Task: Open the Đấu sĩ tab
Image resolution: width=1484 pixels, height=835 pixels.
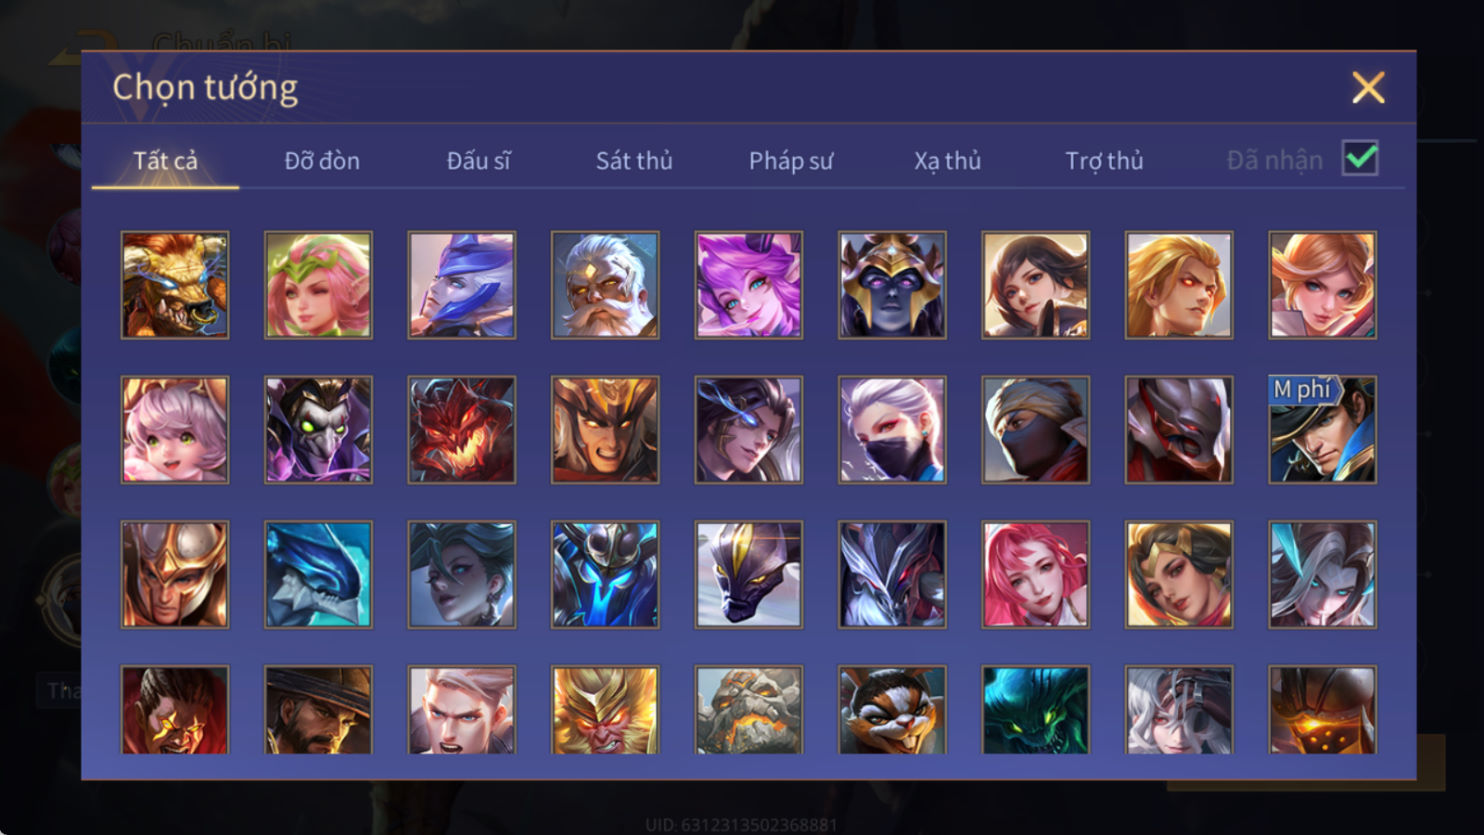Action: [x=478, y=161]
